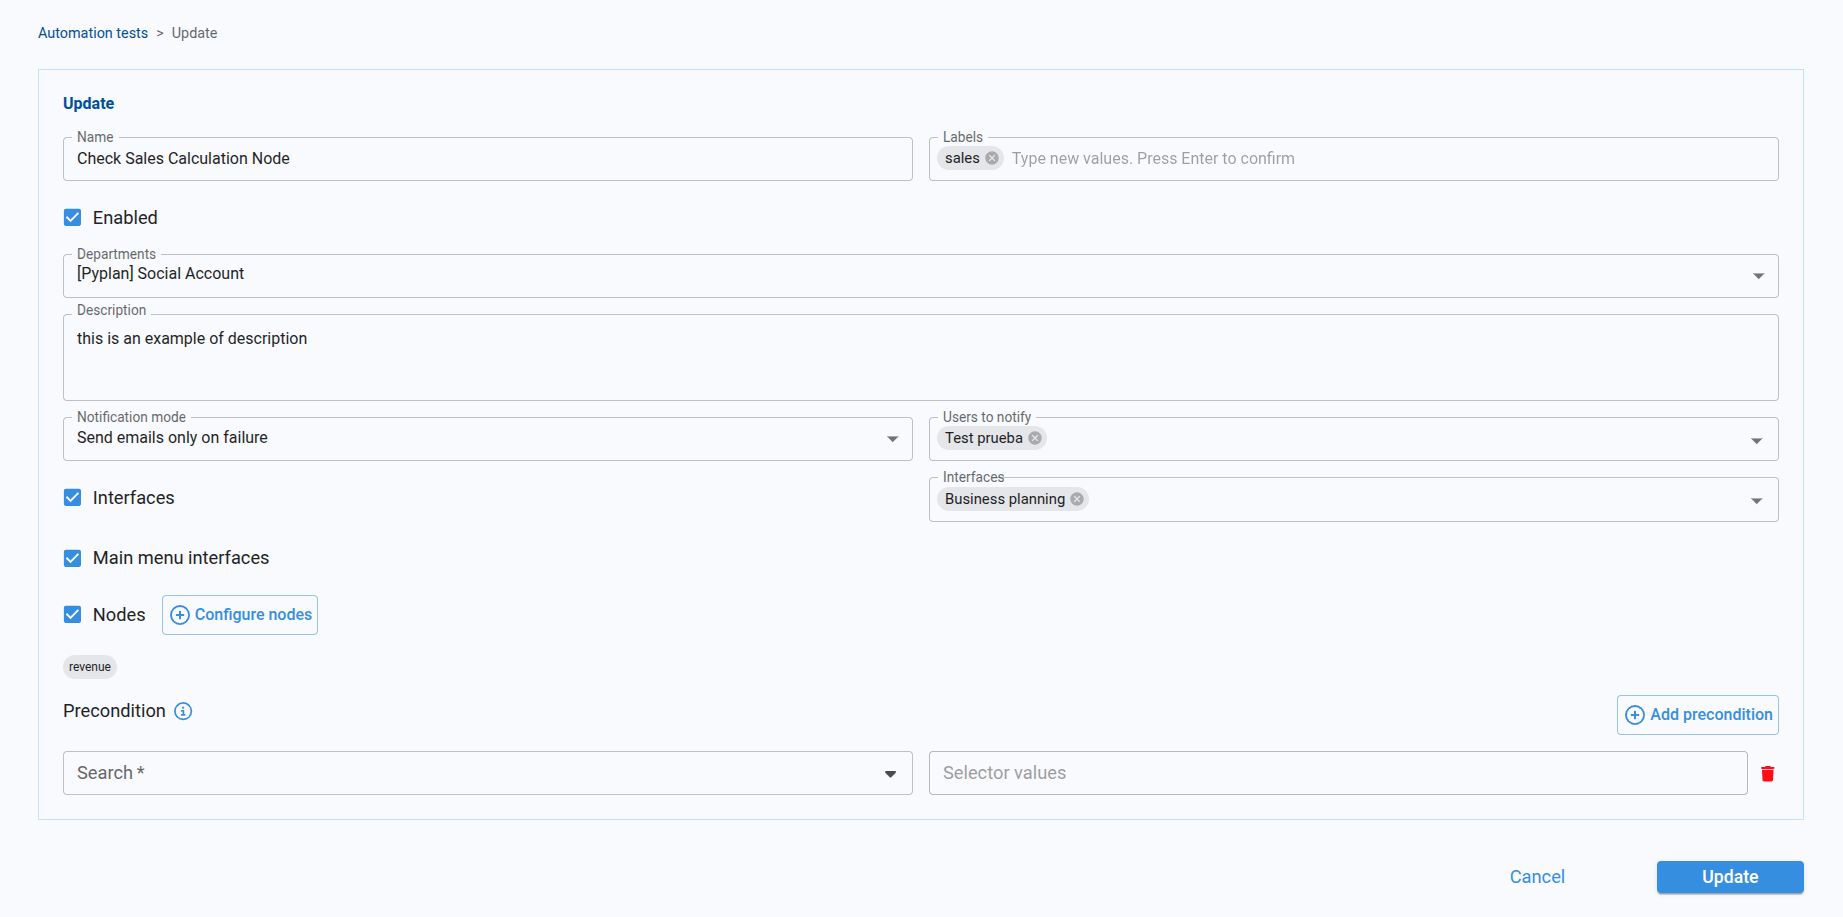The image size is (1843, 917).
Task: Click the red delete precondition trash icon
Action: [x=1767, y=774]
